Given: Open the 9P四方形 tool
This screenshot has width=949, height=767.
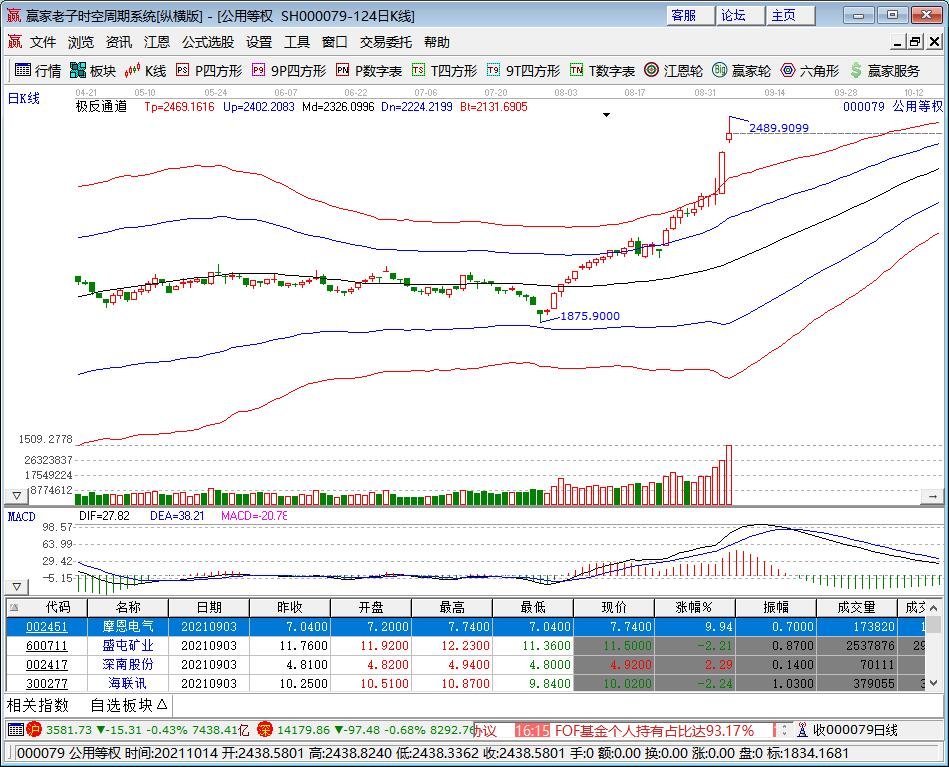Looking at the screenshot, I should coord(289,71).
